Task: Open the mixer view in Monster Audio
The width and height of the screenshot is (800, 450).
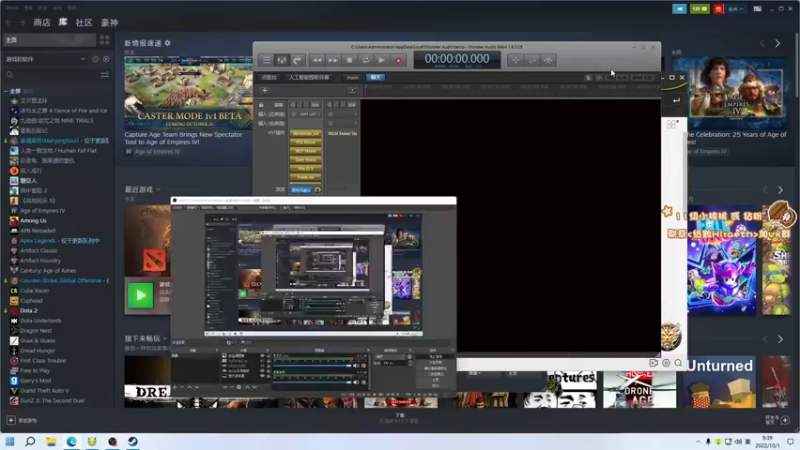Action: [x=282, y=60]
